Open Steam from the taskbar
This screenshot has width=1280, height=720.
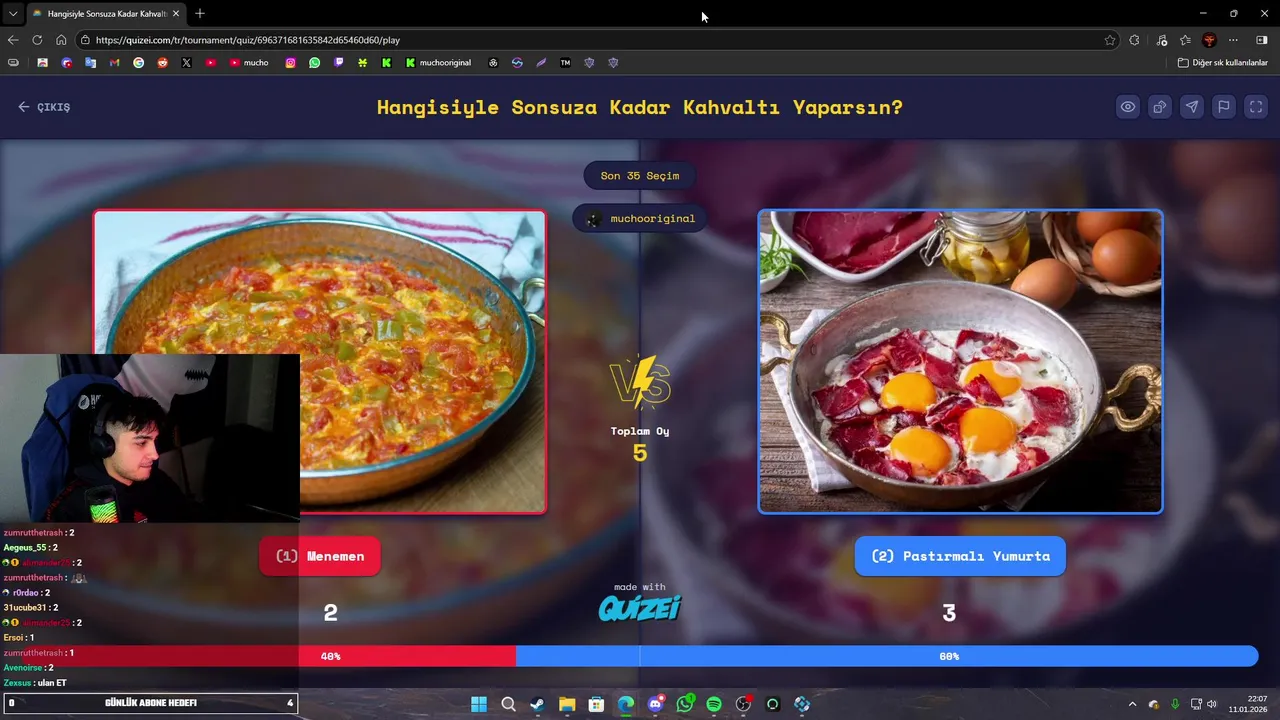point(537,704)
